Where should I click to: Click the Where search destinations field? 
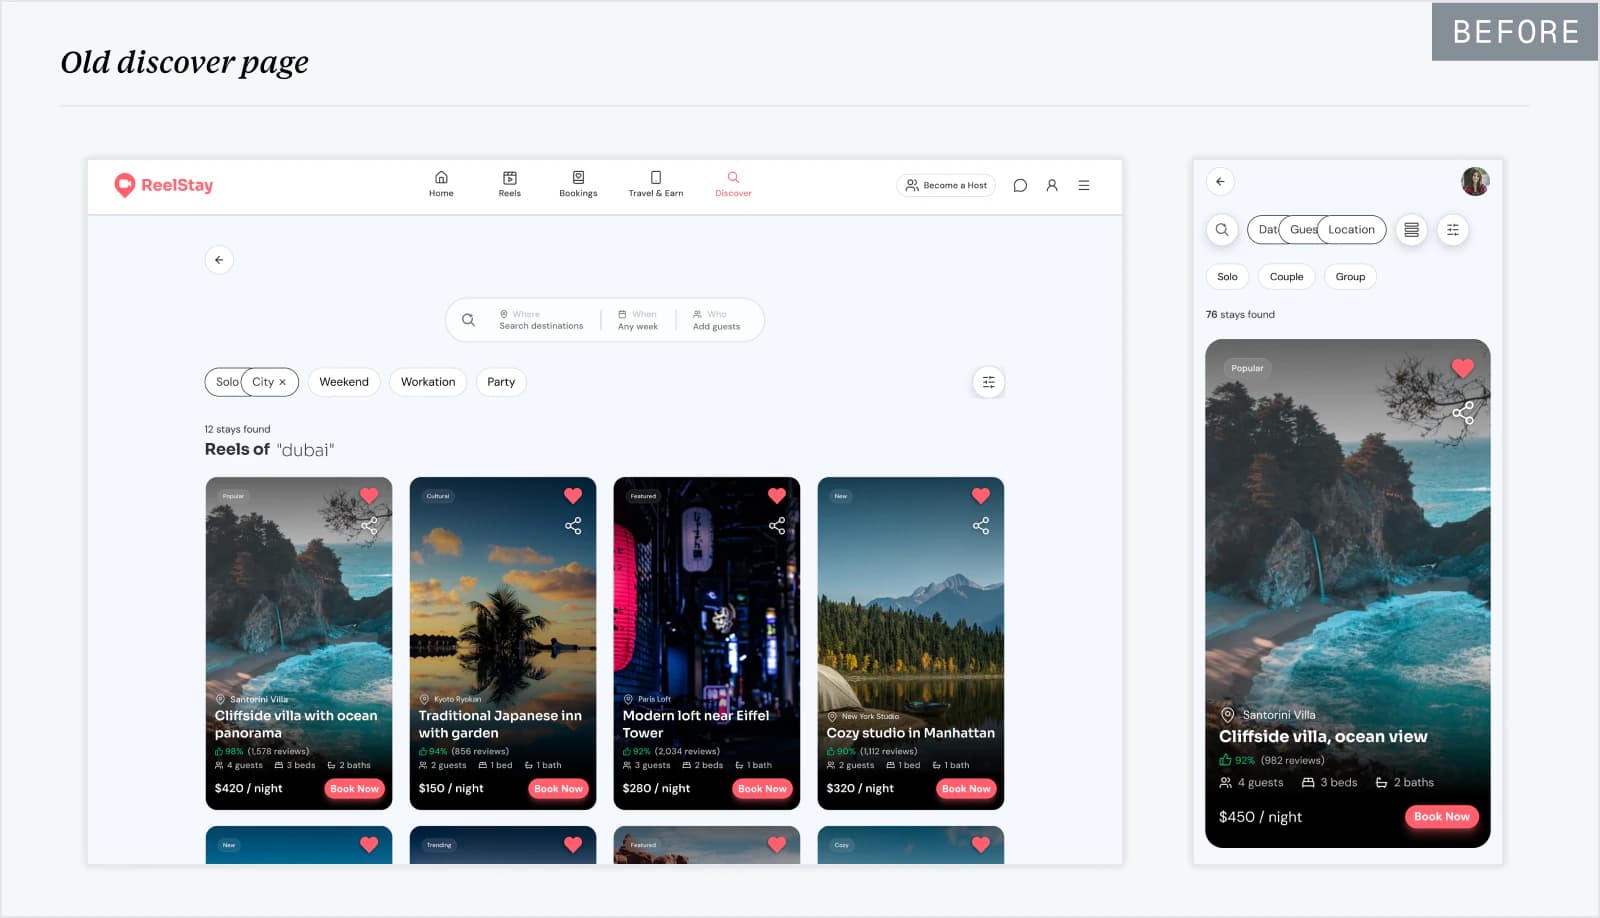click(x=541, y=320)
